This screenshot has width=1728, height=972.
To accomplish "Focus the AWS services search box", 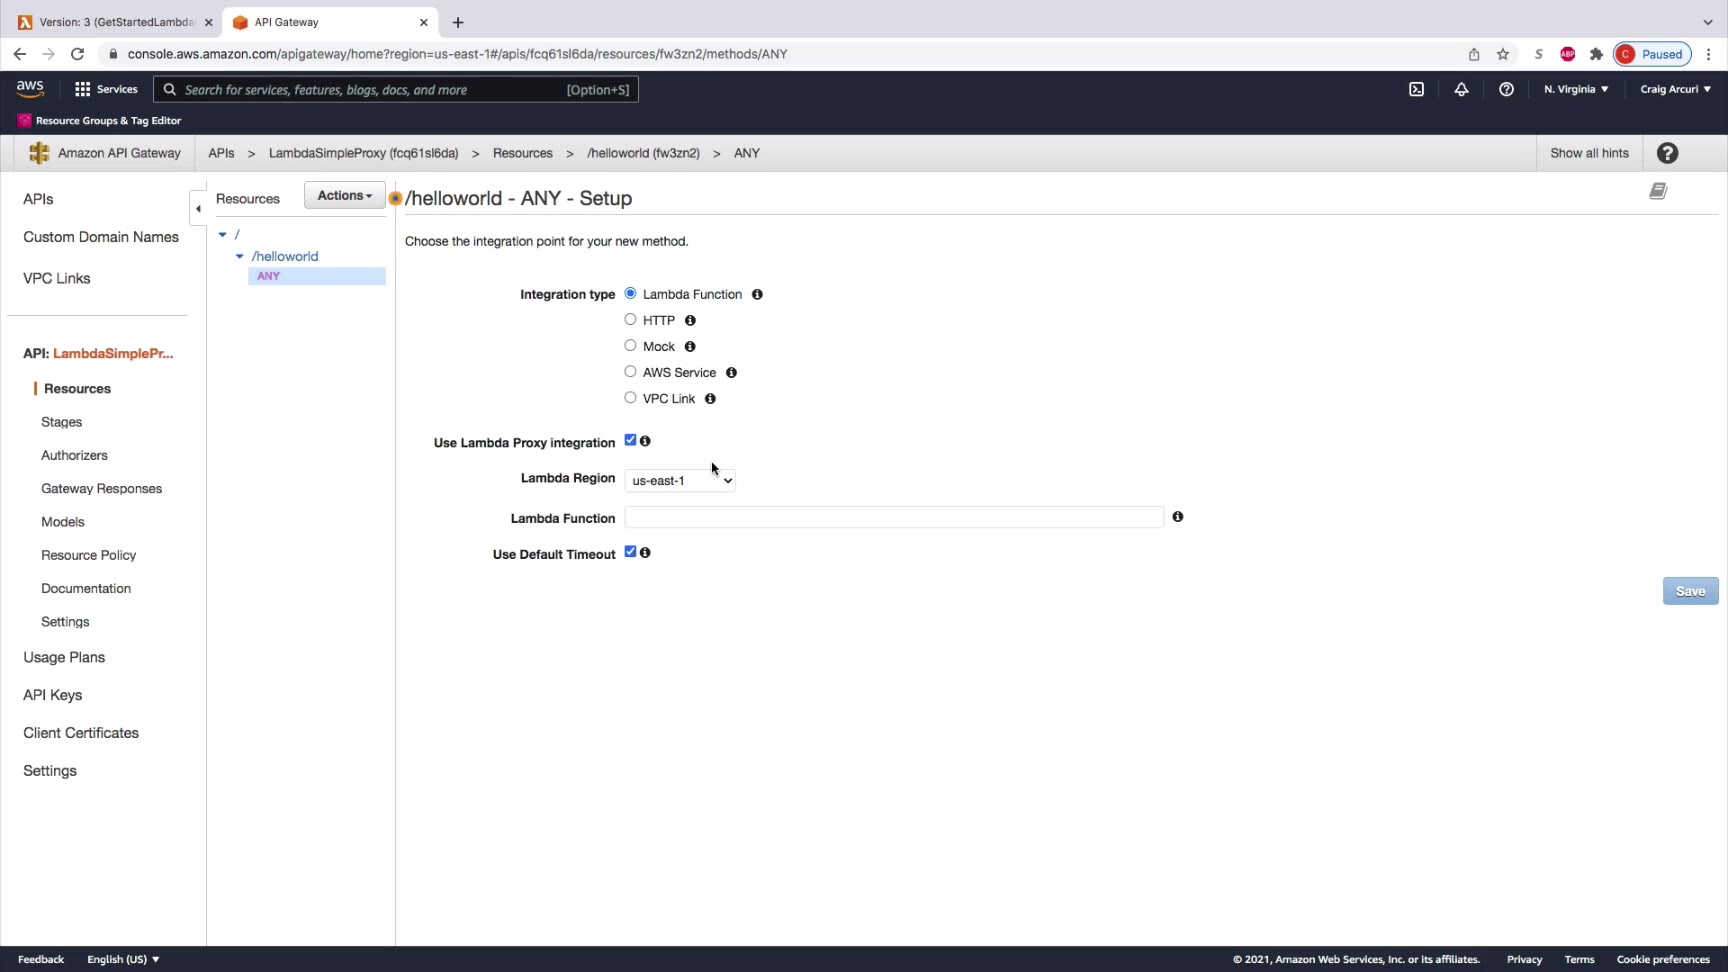I will (x=396, y=89).
